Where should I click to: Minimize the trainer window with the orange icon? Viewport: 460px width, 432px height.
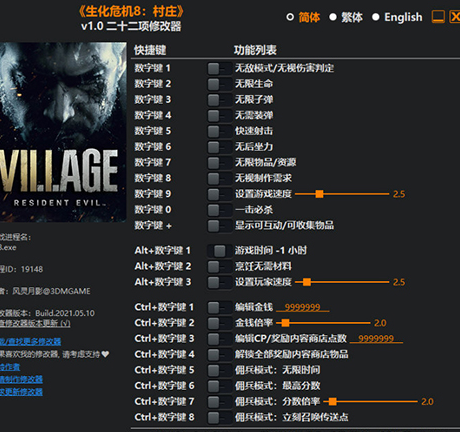coord(438,17)
